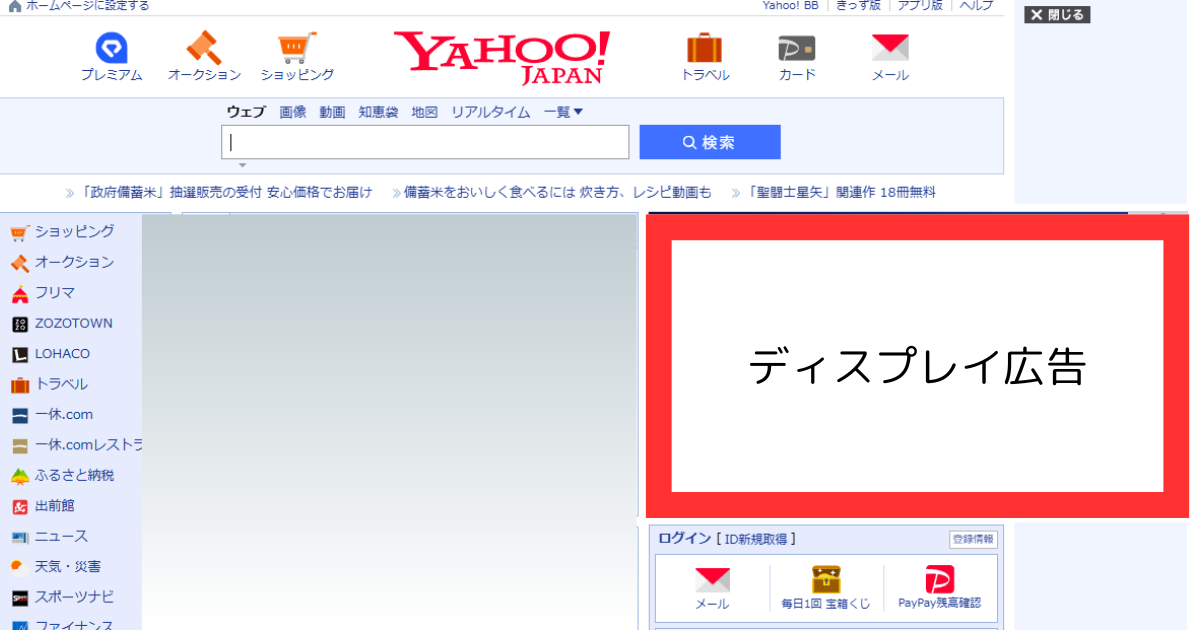Focus the web search input field

click(425, 142)
